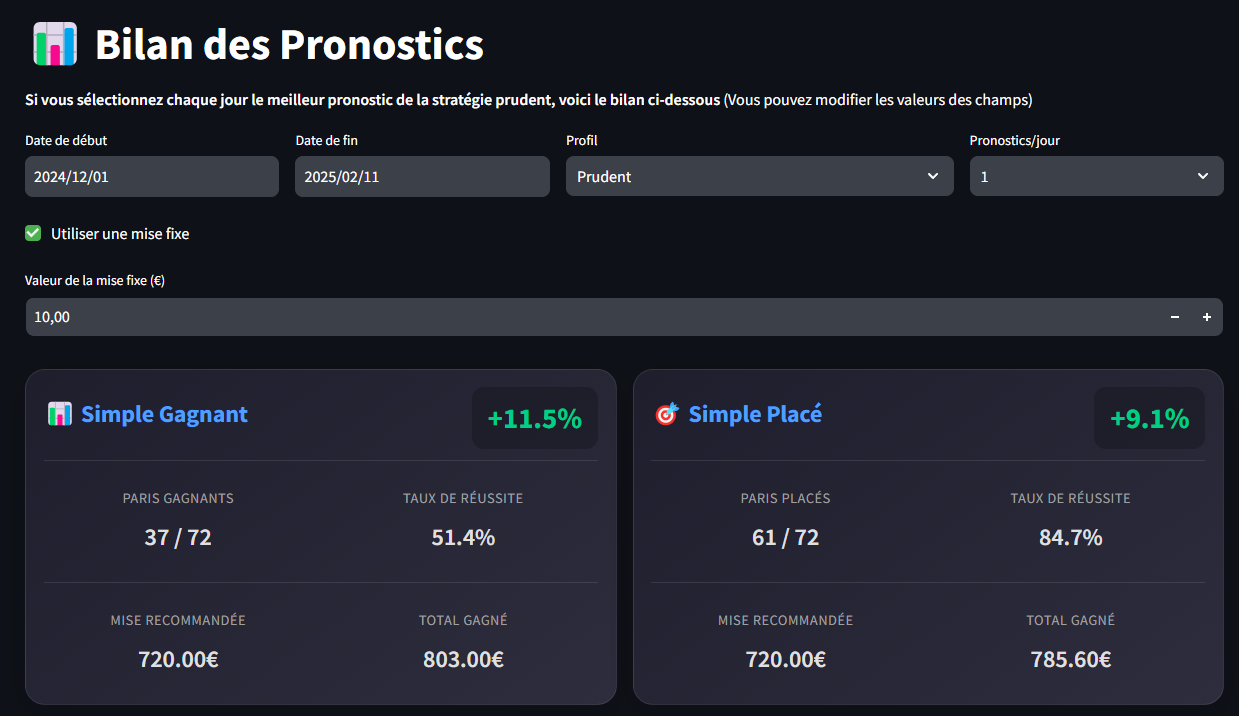Click the 803.00€ total gagné value
This screenshot has width=1239, height=716.
(463, 659)
